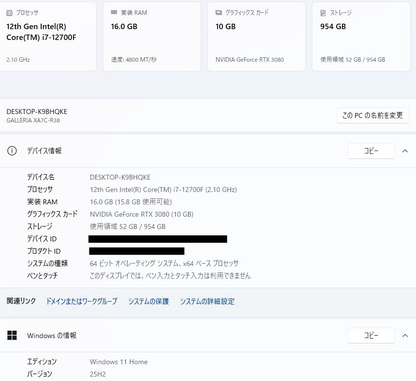This screenshot has height=381, width=416.
Task: Click the ストレージ row value 使用領域 52 GB / 954 GB
Action: [x=128, y=227]
